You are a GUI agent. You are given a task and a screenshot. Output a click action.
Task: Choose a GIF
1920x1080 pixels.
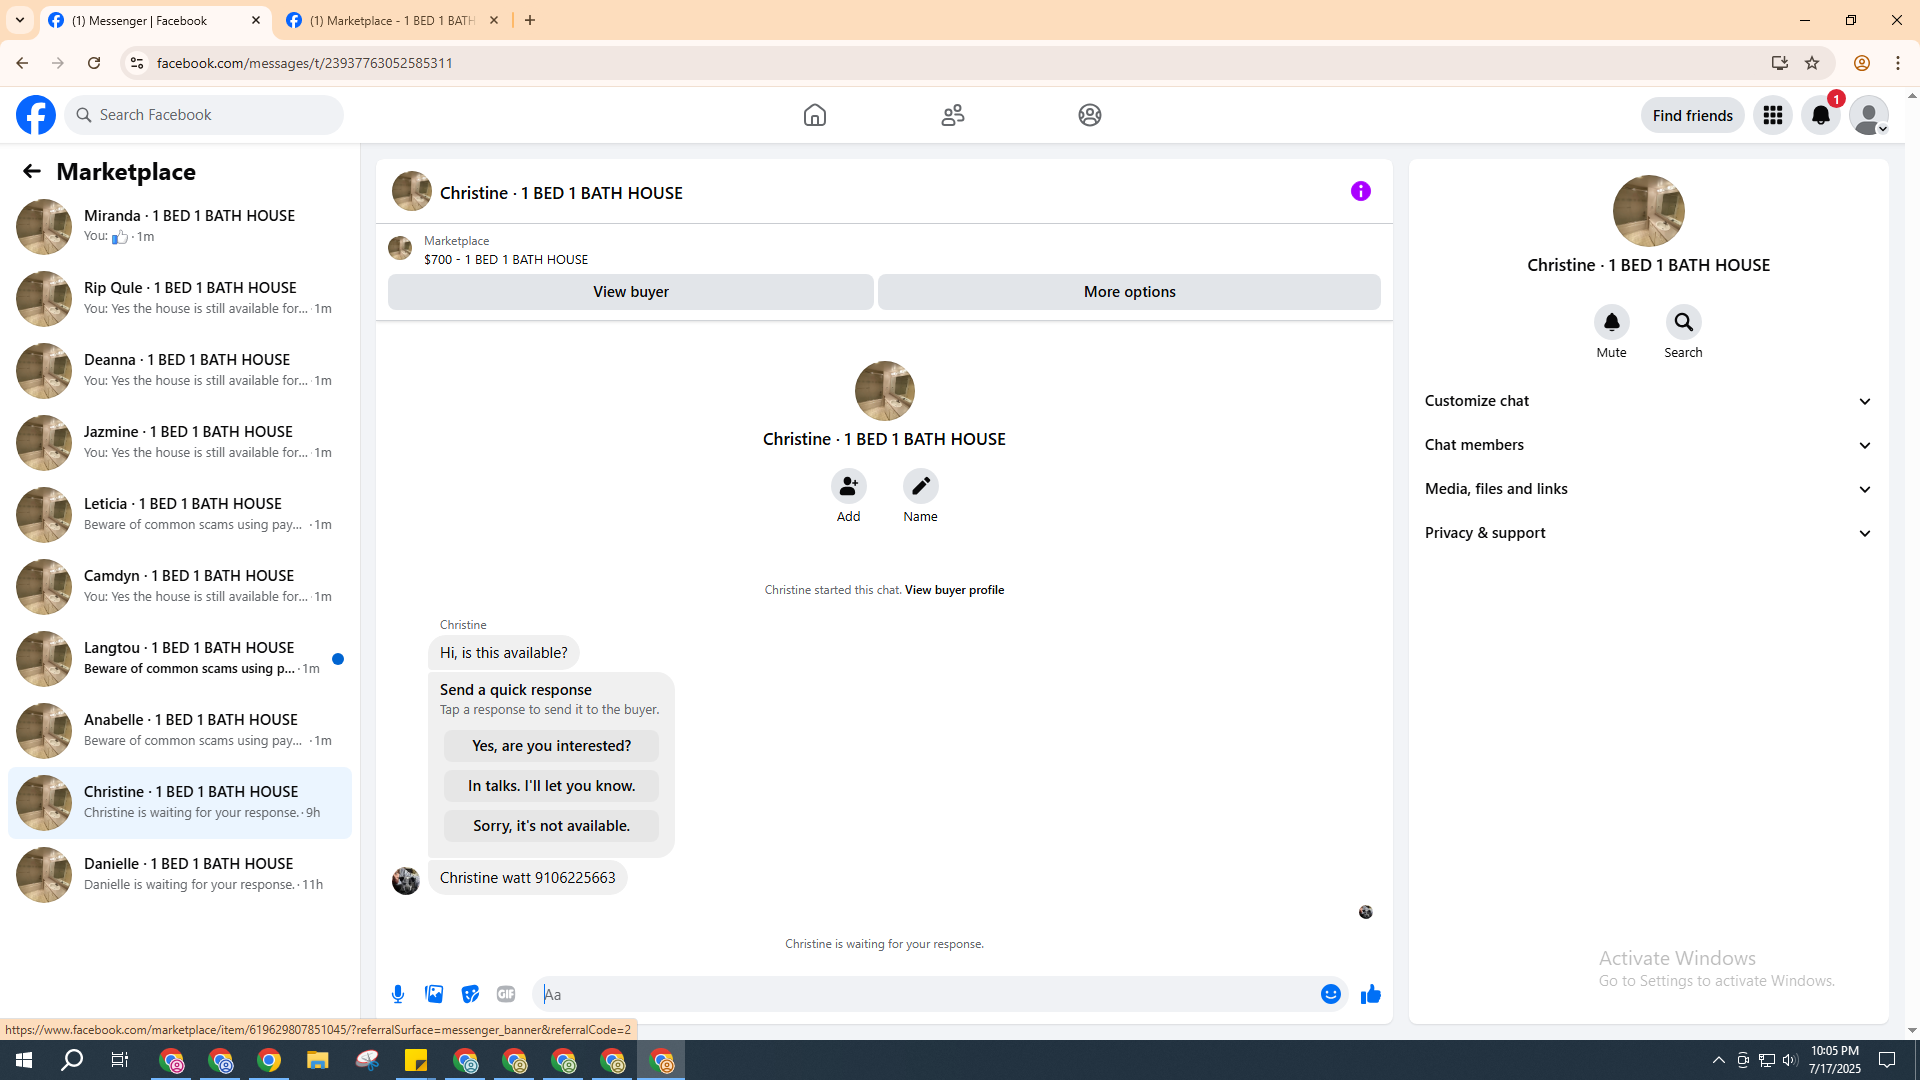[x=506, y=994]
